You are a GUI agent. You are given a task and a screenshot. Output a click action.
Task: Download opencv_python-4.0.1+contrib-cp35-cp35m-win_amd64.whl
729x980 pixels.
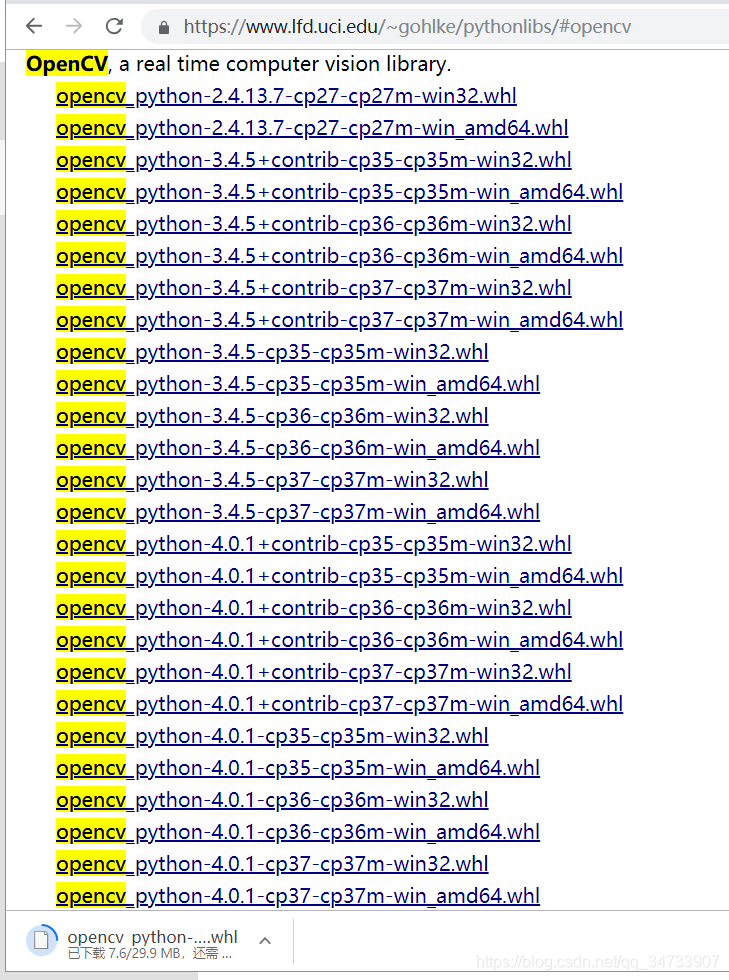[x=339, y=576]
